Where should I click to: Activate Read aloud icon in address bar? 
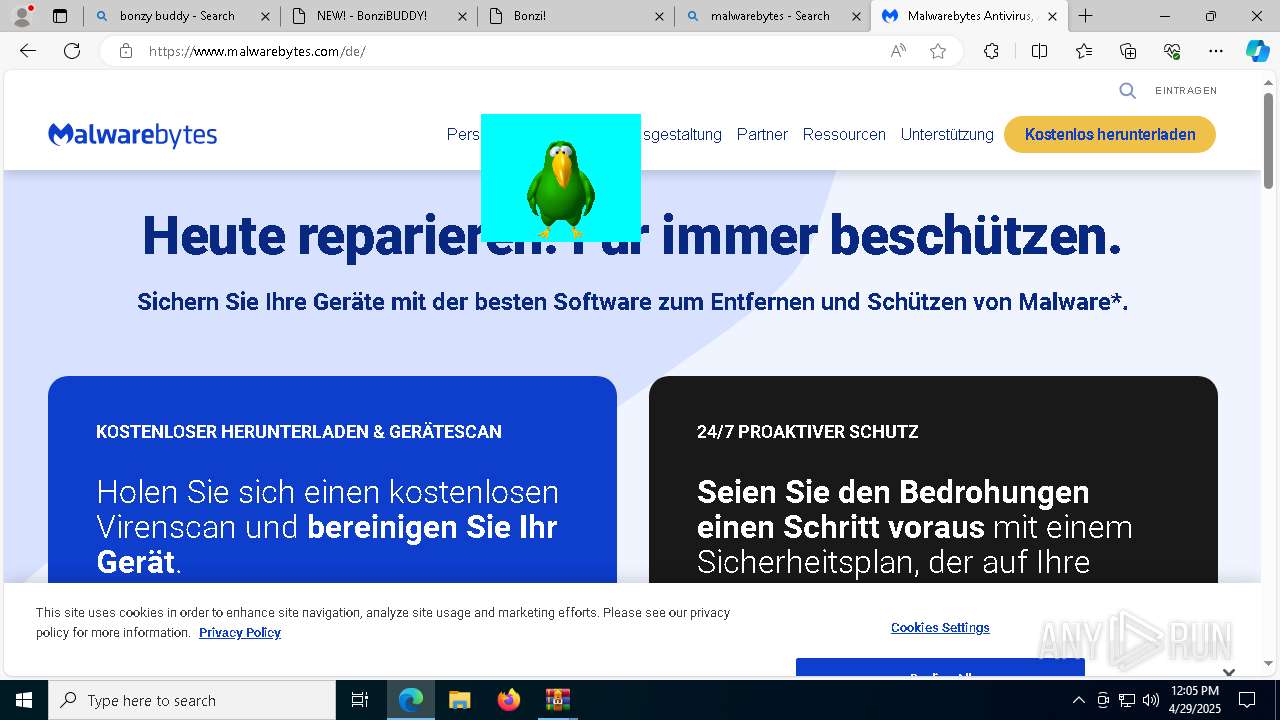[x=898, y=51]
